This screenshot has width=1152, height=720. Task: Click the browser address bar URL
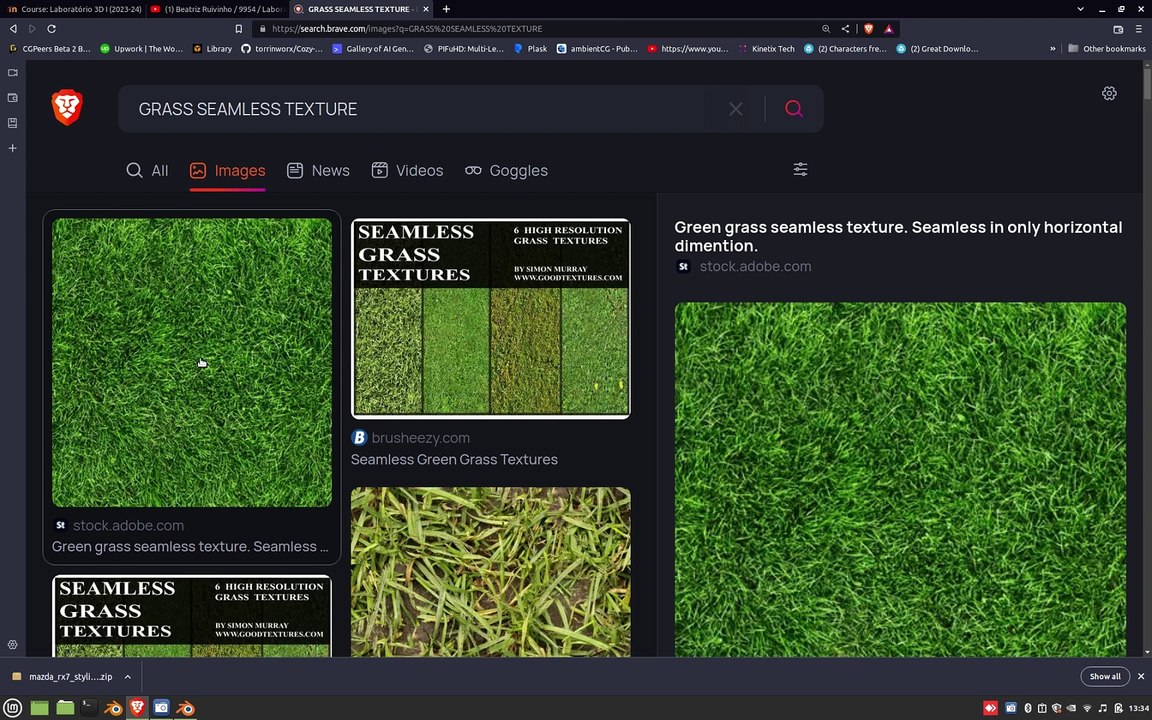pyautogui.click(x=407, y=29)
